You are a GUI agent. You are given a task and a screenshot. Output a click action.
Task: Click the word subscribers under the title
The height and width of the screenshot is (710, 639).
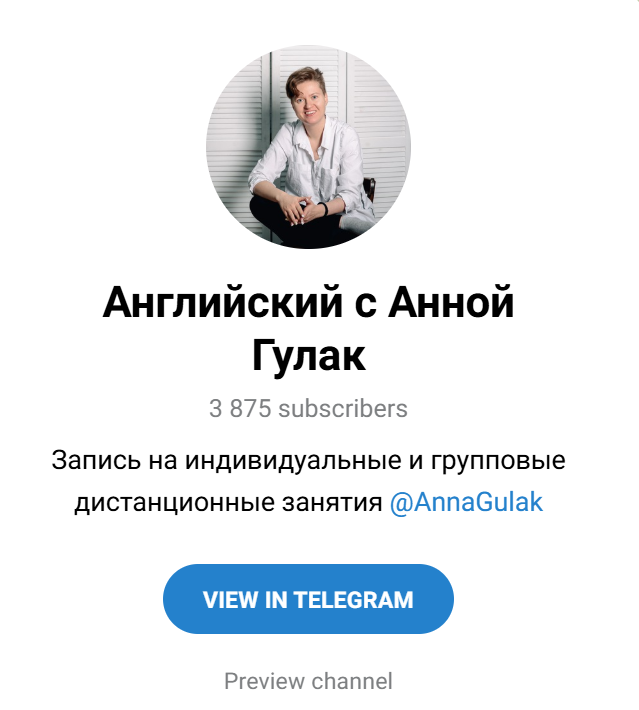[x=343, y=408]
